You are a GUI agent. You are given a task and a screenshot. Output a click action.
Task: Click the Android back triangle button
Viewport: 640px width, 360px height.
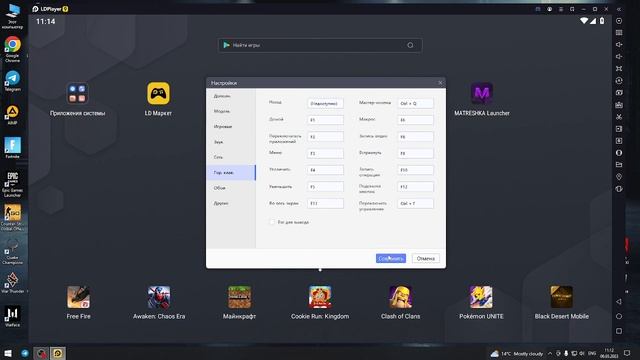point(619,302)
